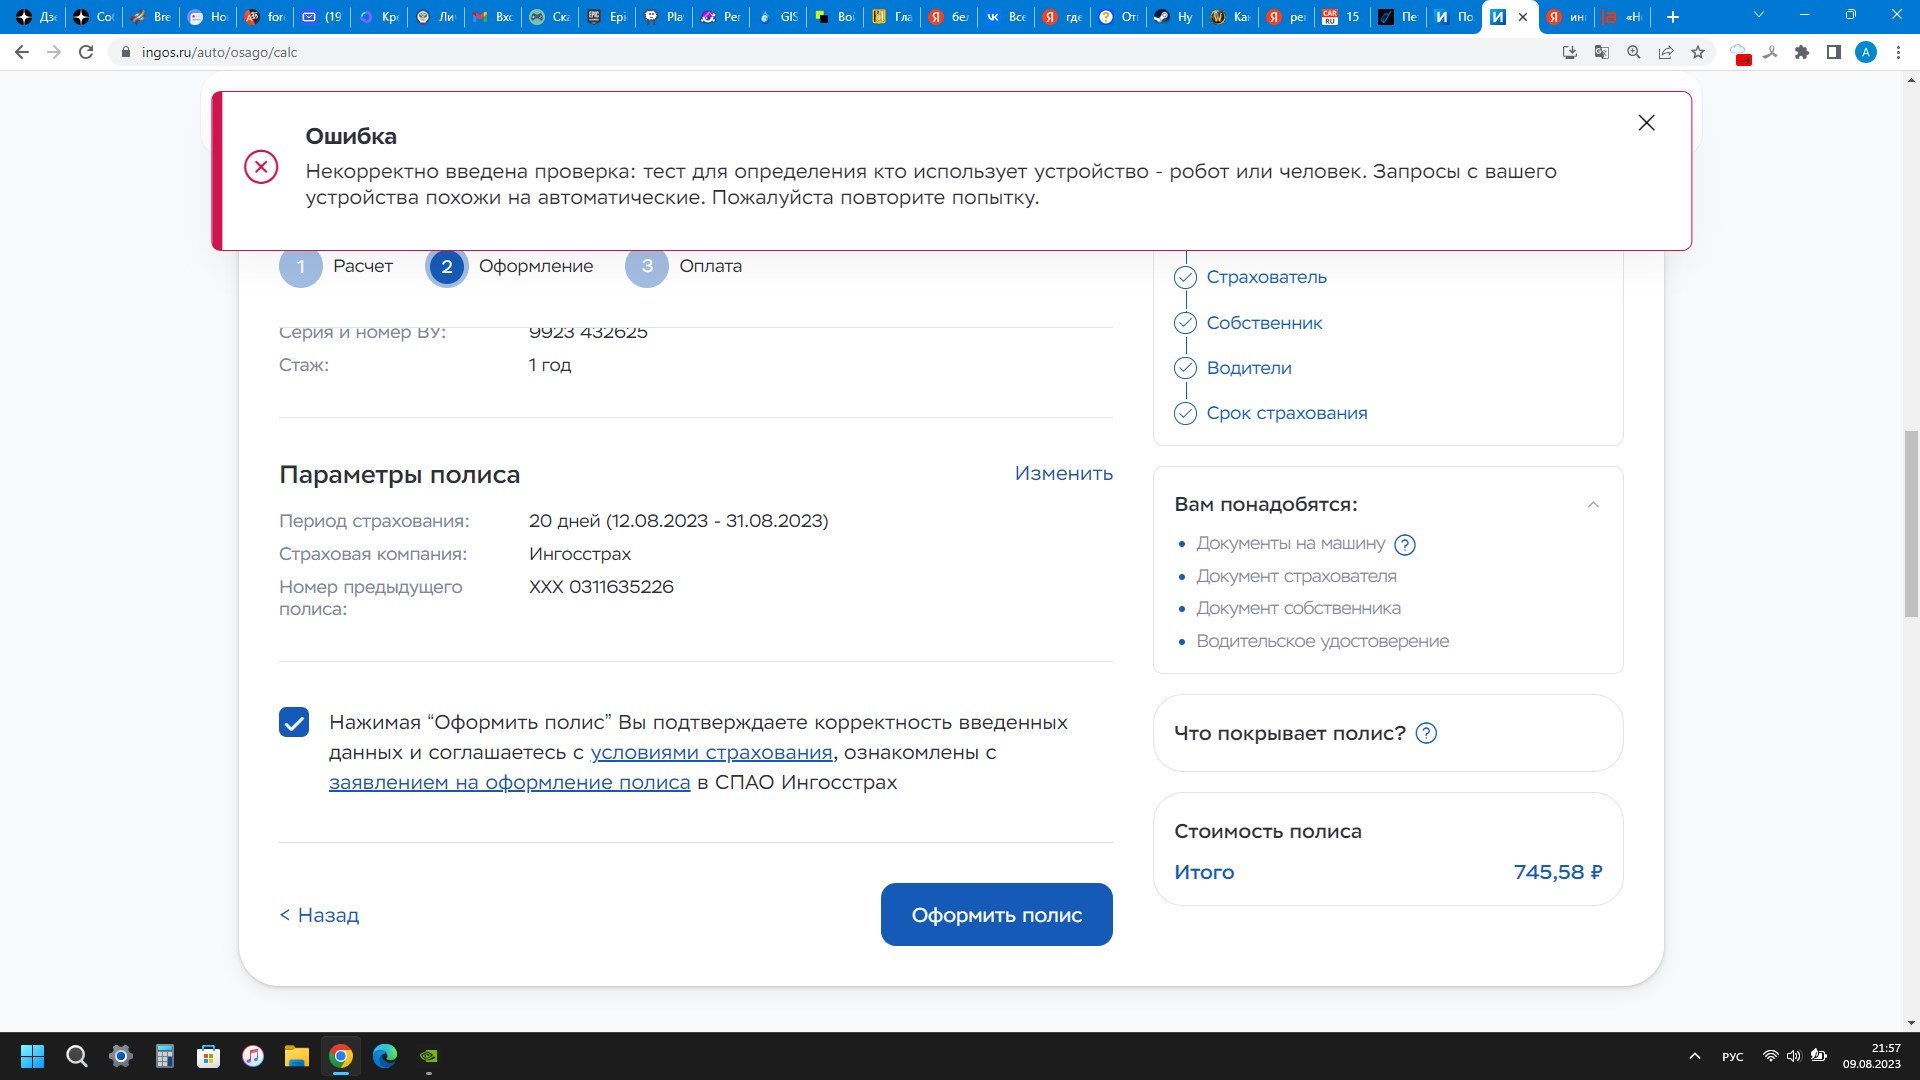Image resolution: width=1920 pixels, height=1080 pixels.
Task: Open File Explorer from the taskbar
Action: (x=296, y=1056)
